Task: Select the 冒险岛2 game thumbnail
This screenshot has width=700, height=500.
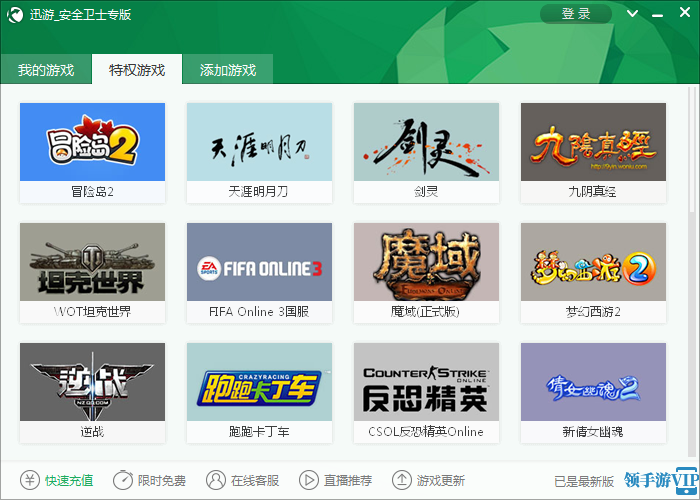Action: [92, 142]
